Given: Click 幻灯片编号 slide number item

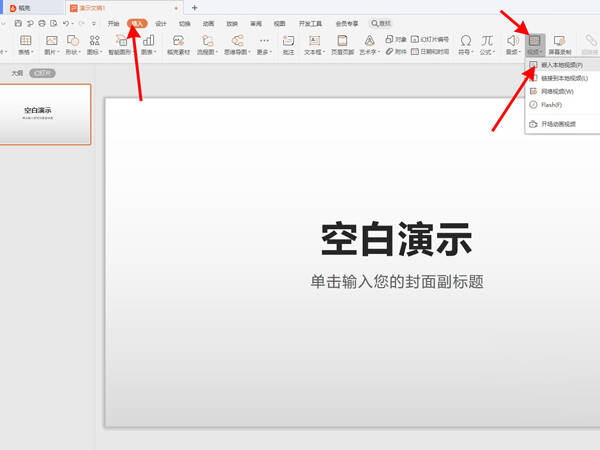Looking at the screenshot, I should click(429, 39).
